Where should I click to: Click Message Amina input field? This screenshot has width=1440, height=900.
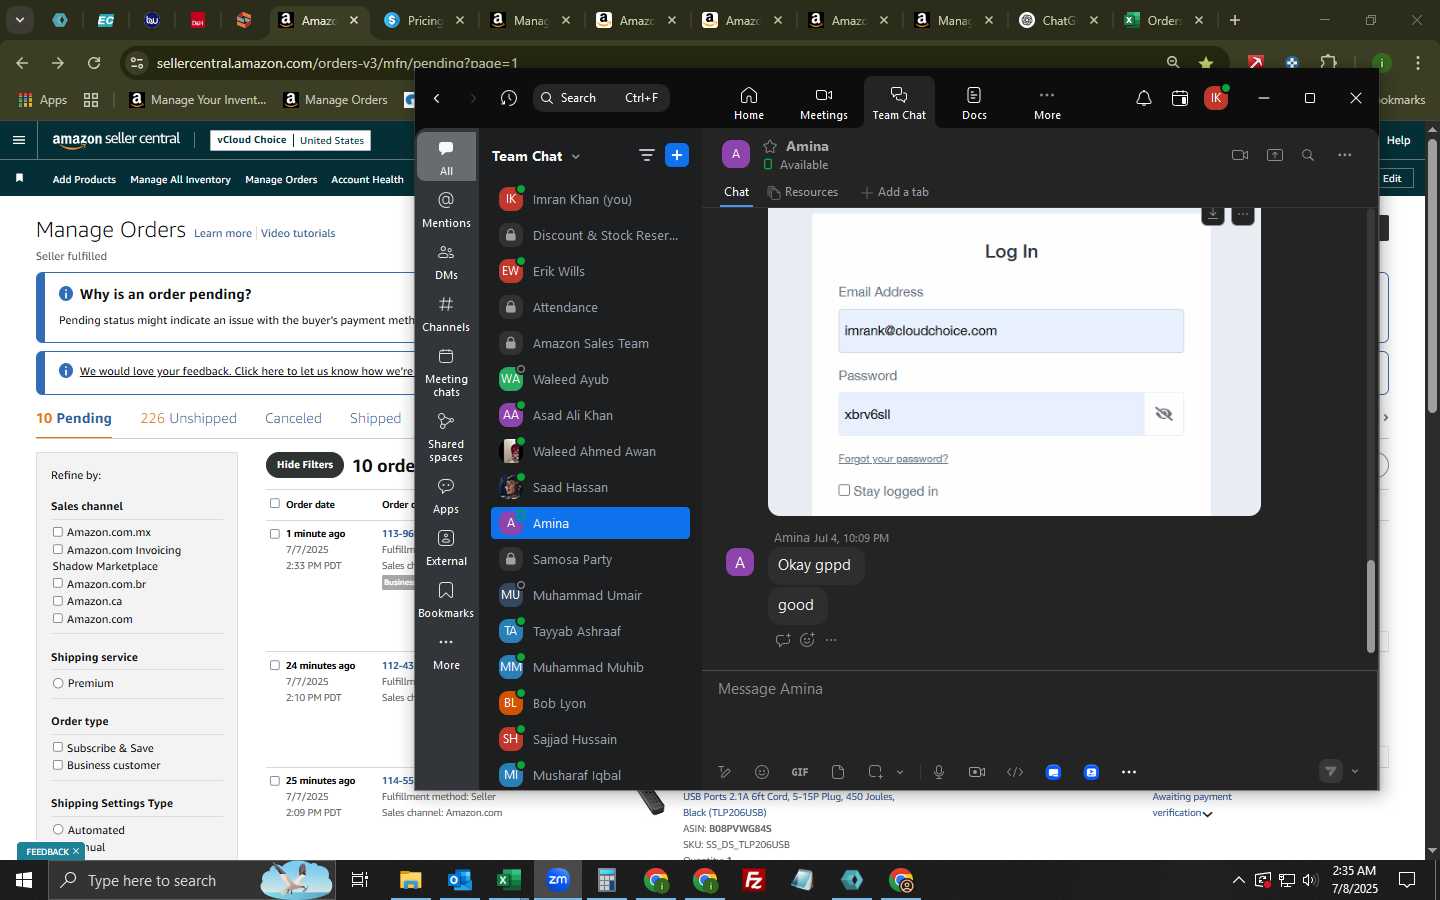point(1040,689)
